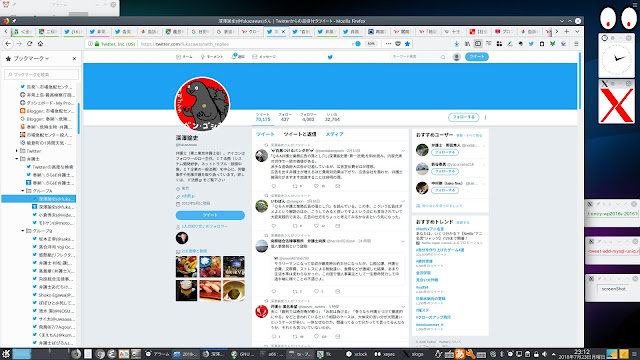
Task: Click the フォローする button on the profile
Action: [463, 117]
